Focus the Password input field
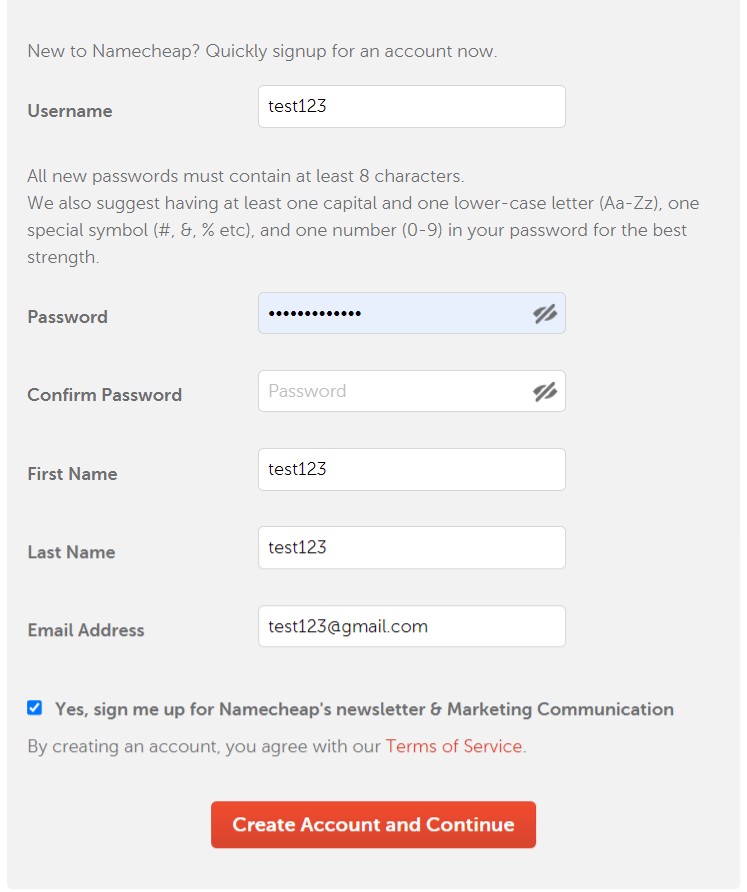This screenshot has width=747, height=892. [x=400, y=313]
